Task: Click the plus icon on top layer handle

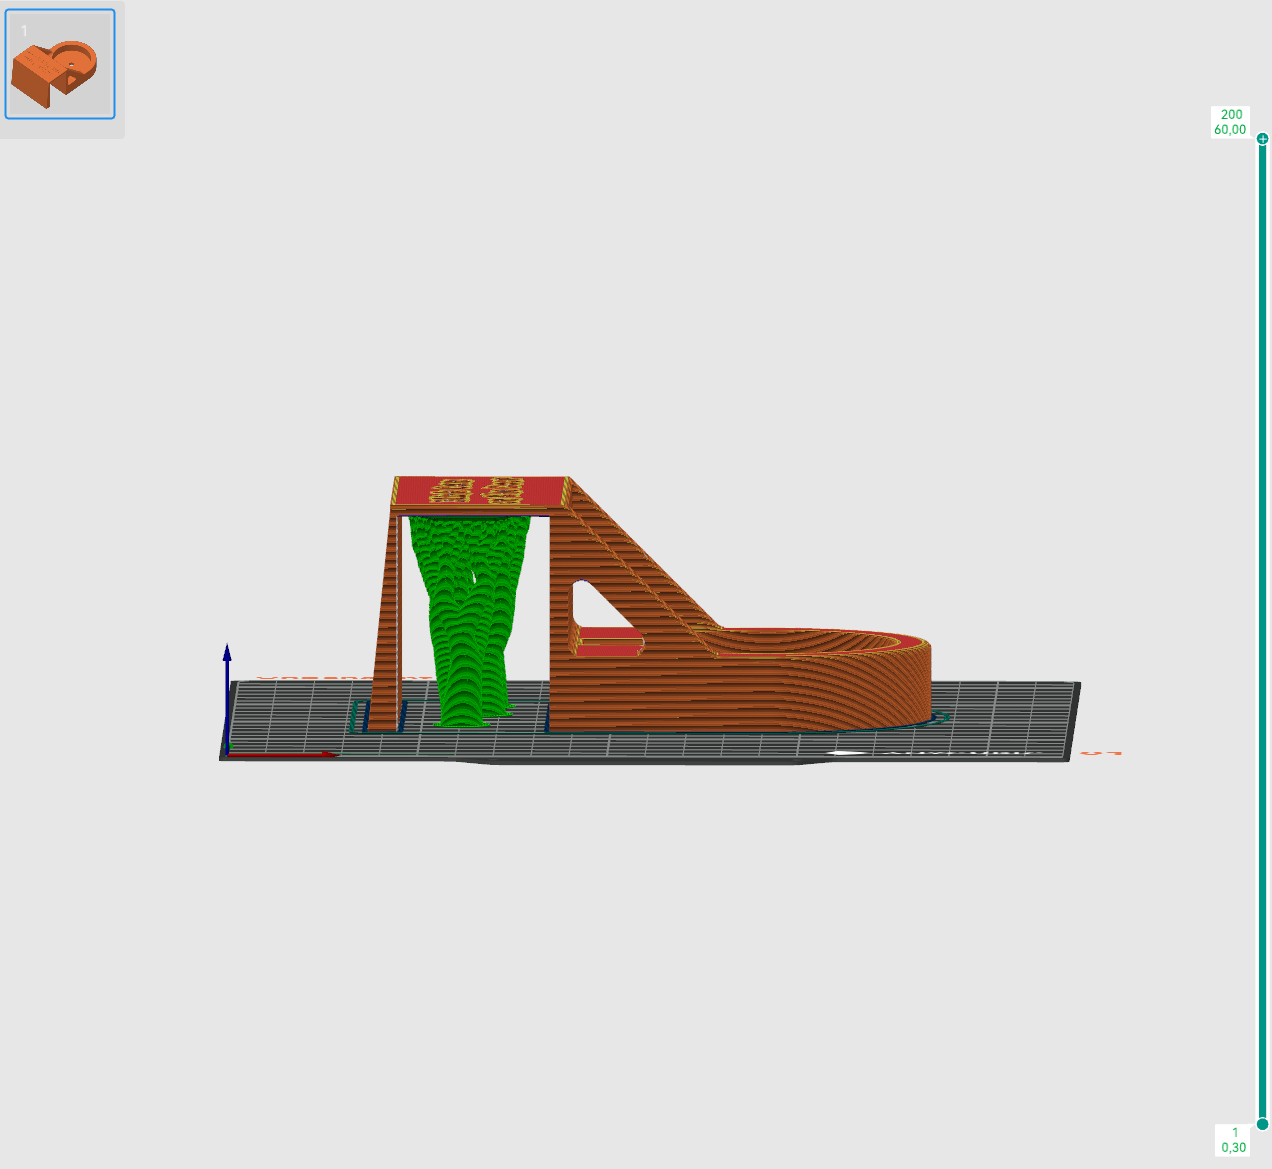Action: point(1263,139)
